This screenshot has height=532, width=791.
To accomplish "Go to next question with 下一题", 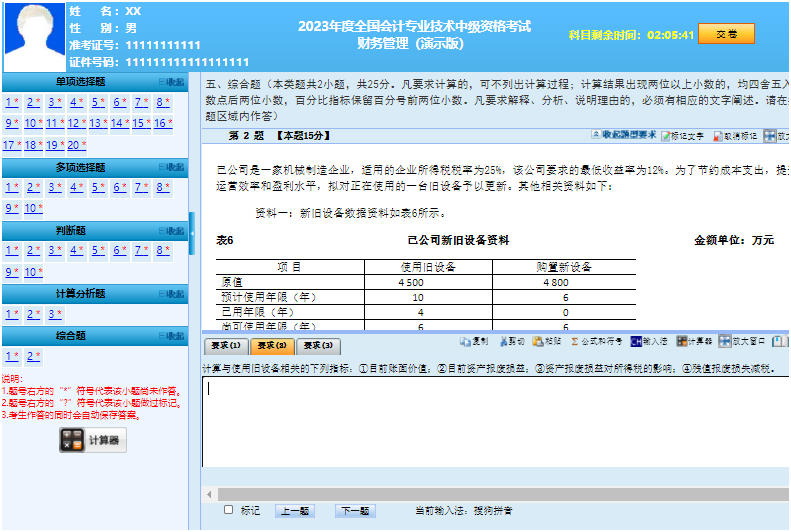I will click(x=355, y=511).
